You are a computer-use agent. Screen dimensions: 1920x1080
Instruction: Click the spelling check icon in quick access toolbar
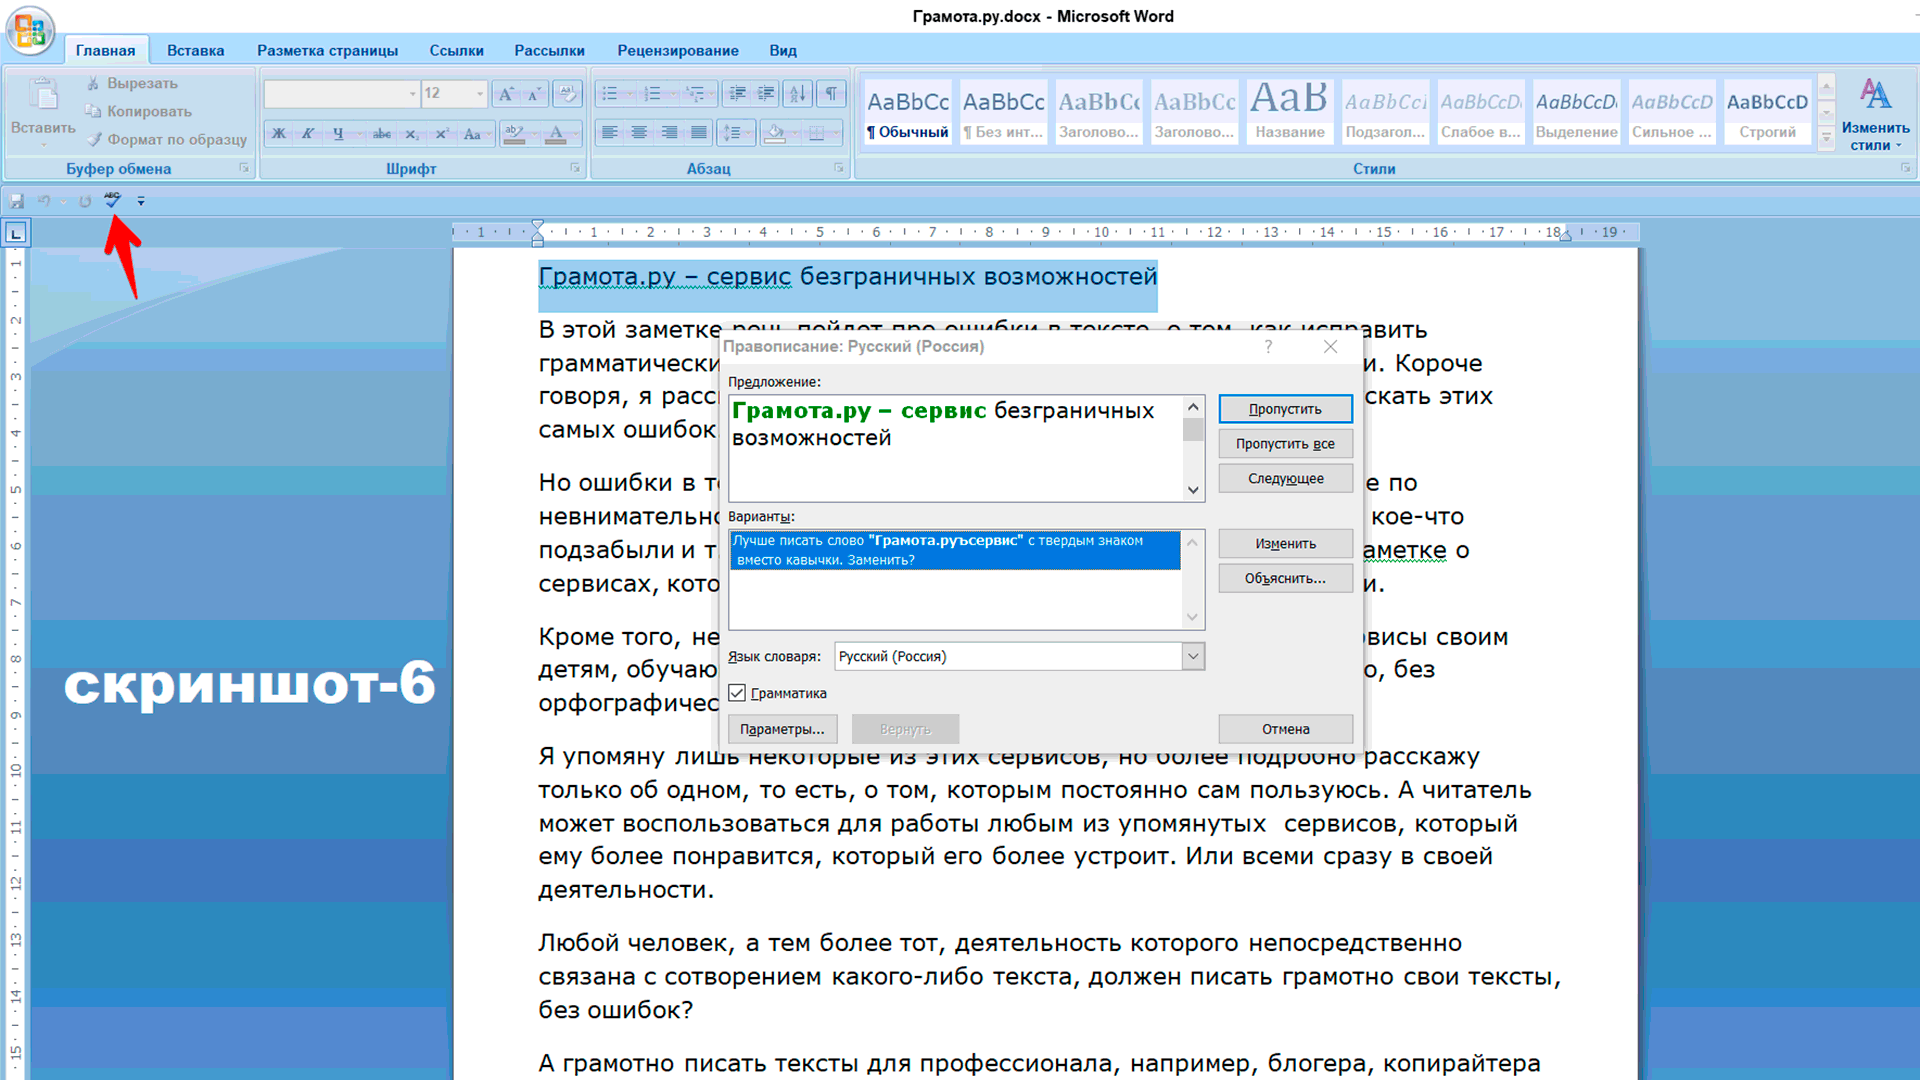click(112, 200)
